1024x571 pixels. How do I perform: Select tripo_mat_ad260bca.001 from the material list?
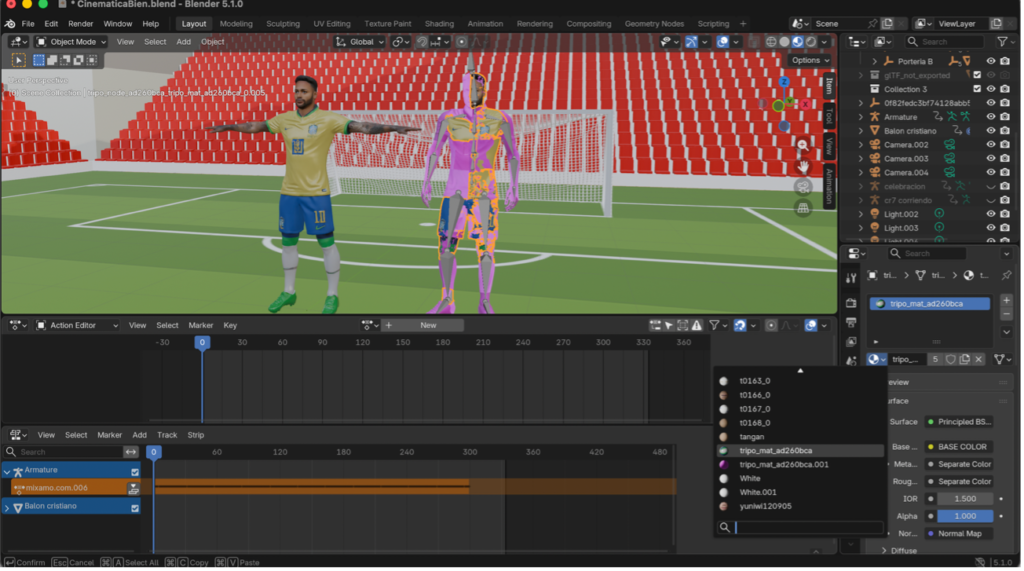(784, 465)
